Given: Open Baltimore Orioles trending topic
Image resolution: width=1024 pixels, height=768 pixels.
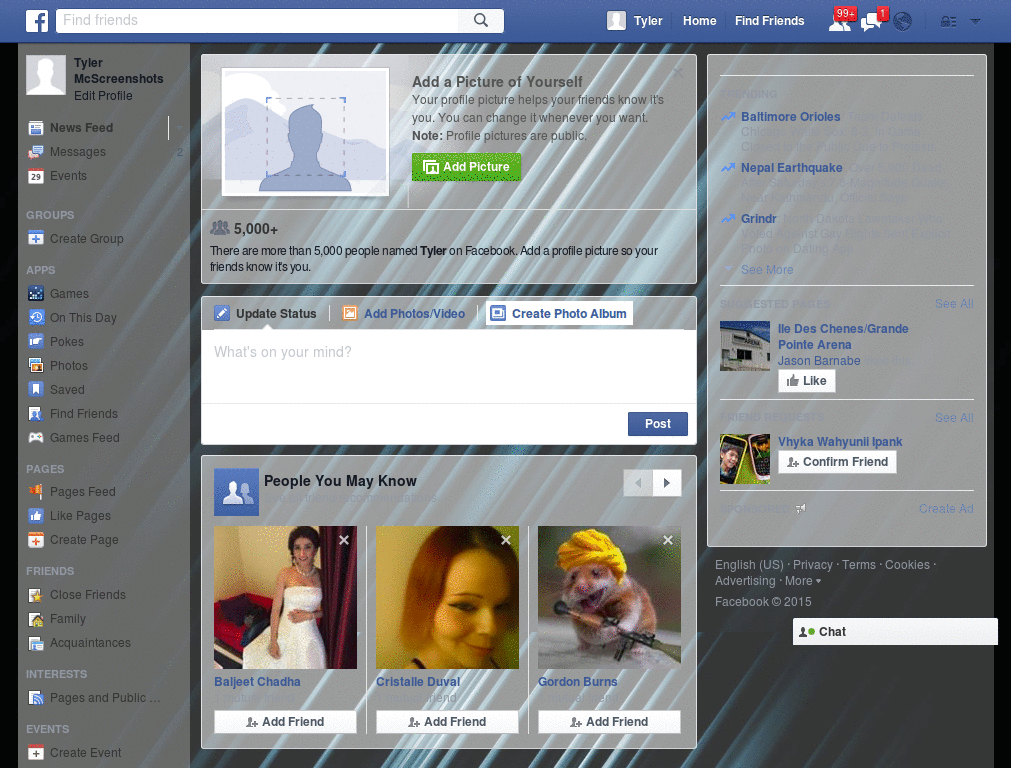Looking at the screenshot, I should [790, 116].
